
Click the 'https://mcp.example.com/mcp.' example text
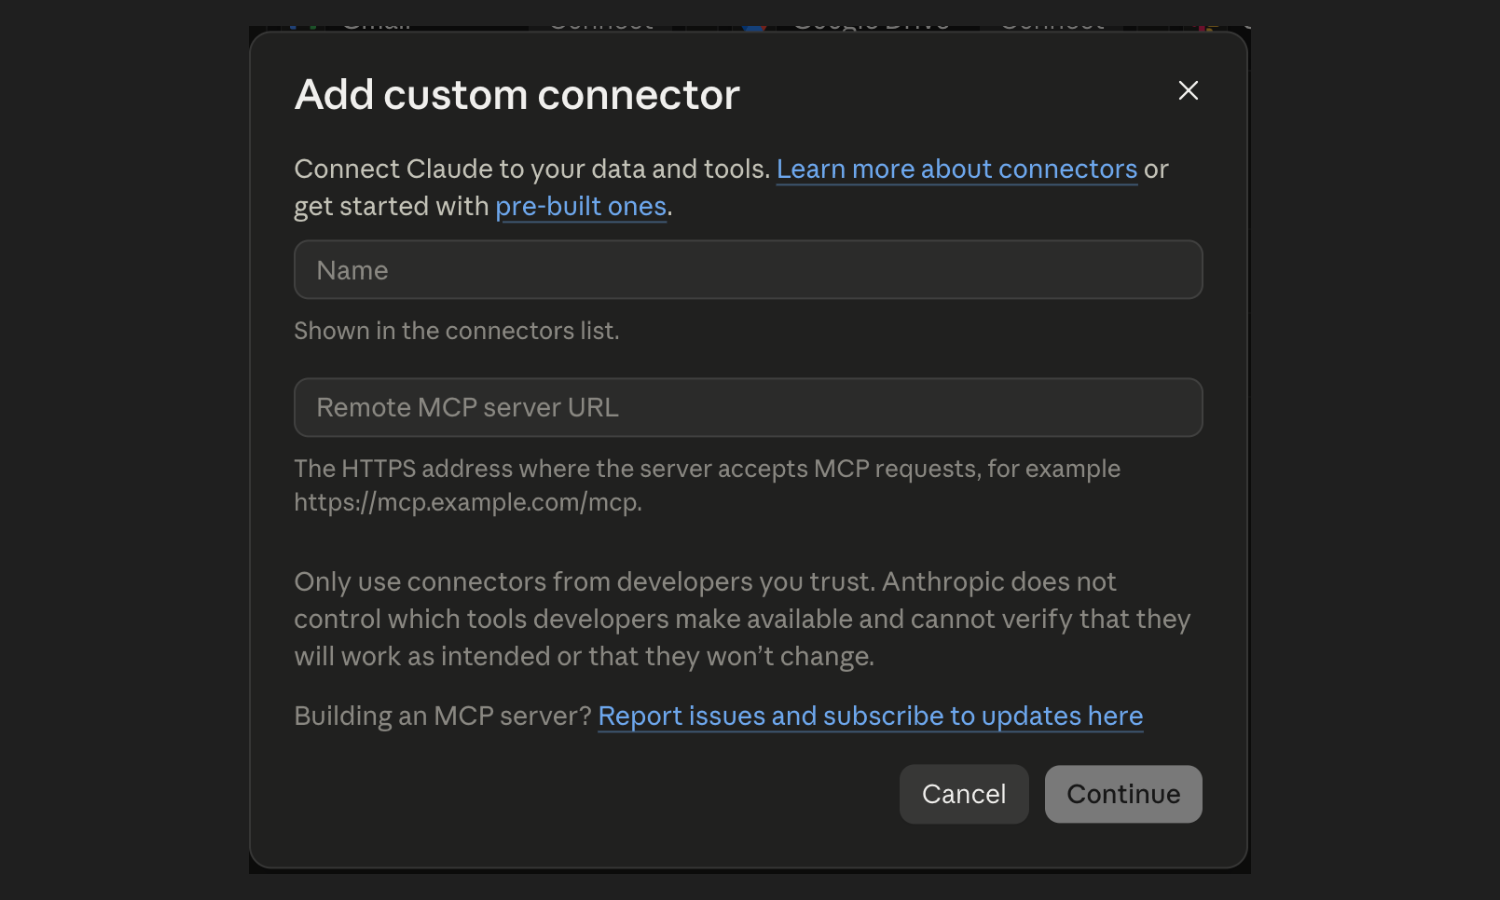coord(468,502)
